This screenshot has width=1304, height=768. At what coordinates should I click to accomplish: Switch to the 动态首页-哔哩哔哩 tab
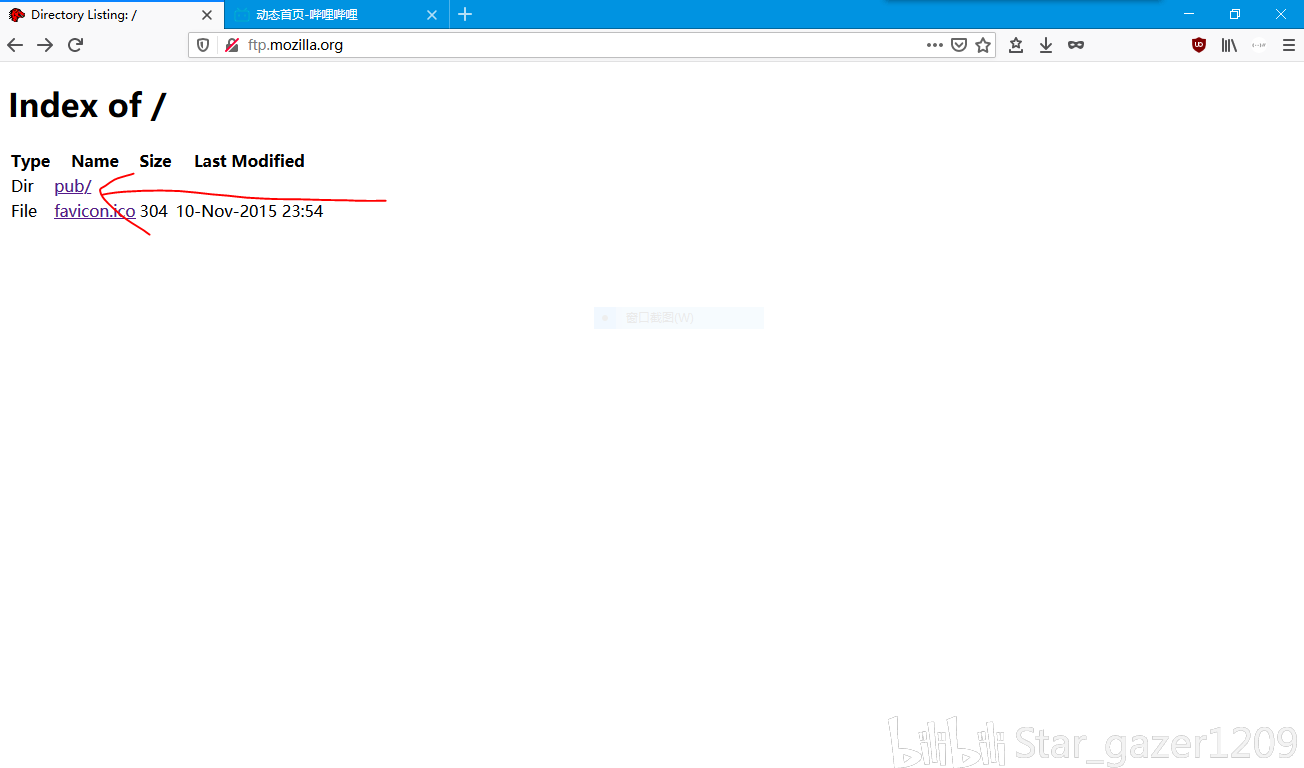pyautogui.click(x=337, y=15)
